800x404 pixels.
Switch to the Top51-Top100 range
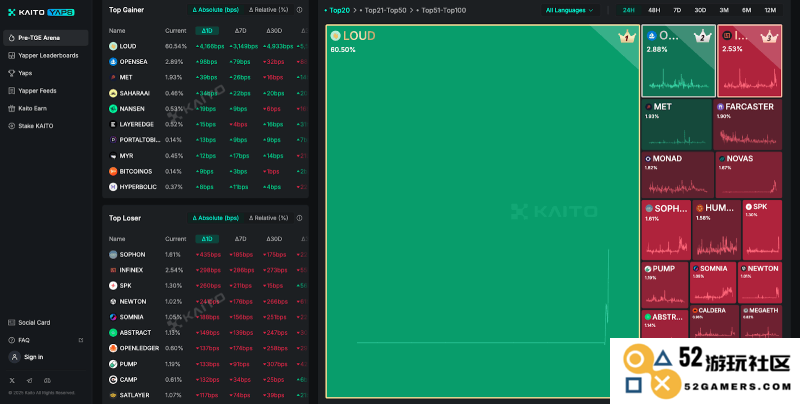pos(441,10)
